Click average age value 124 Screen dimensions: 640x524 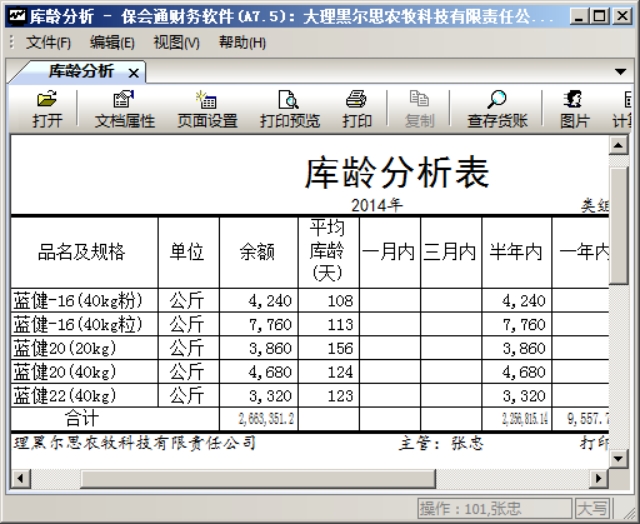click(340, 372)
